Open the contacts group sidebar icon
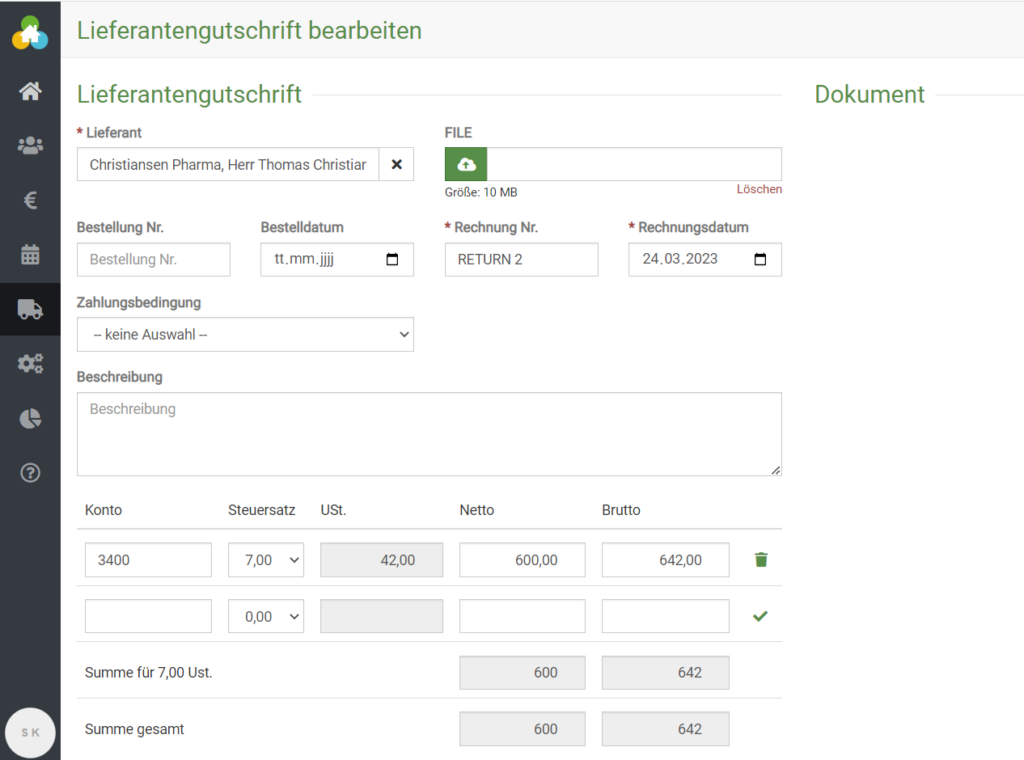The image size is (1024, 760). pos(30,146)
